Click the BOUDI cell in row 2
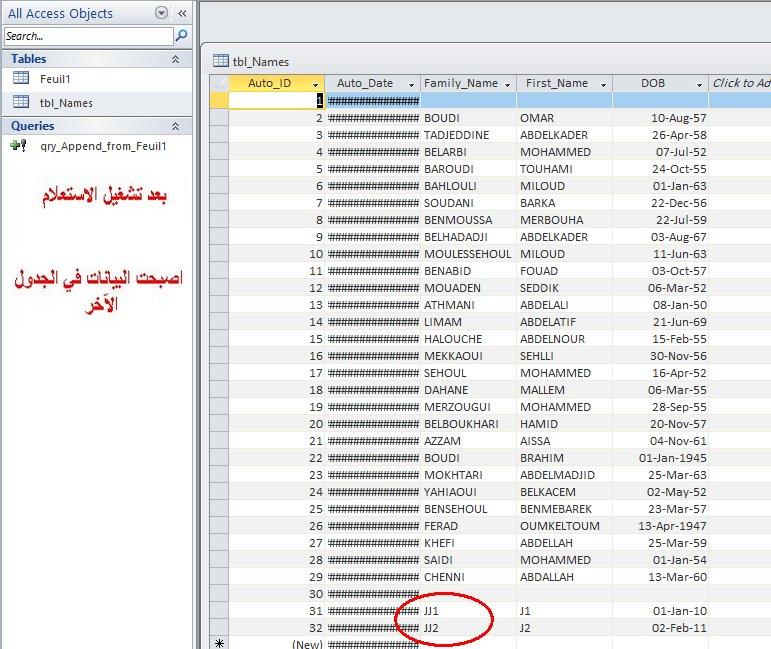Screen dimensions: 771x649 (x=468, y=118)
